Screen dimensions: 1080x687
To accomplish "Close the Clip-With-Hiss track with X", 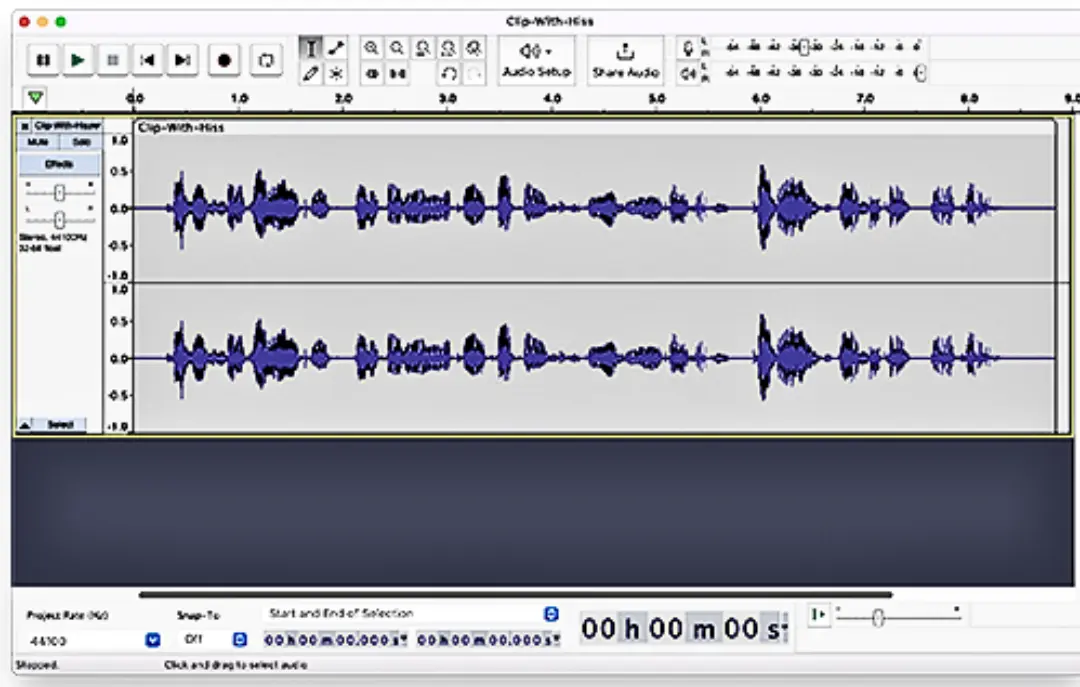I will 24,126.
